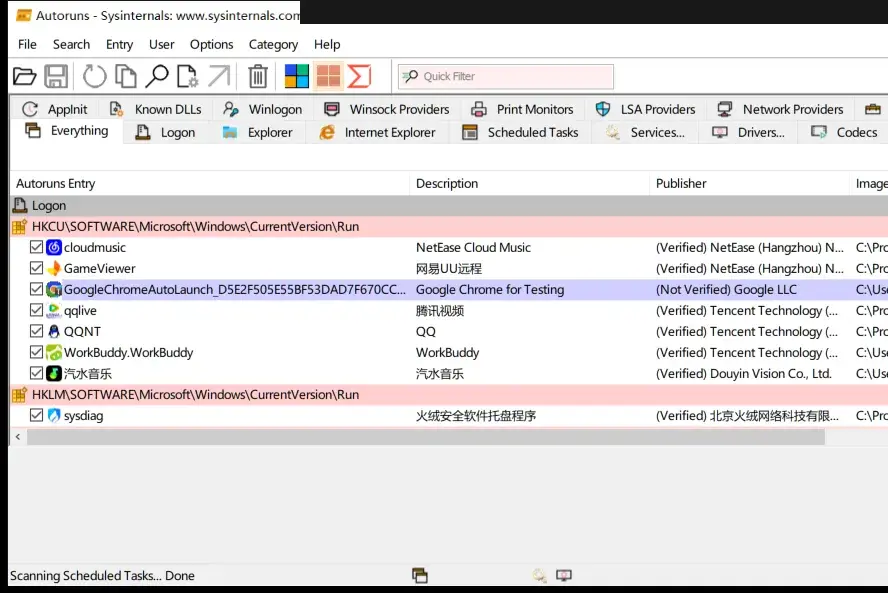The width and height of the screenshot is (888, 593).
Task: Jump to entry with the arrow icon
Action: [219, 76]
